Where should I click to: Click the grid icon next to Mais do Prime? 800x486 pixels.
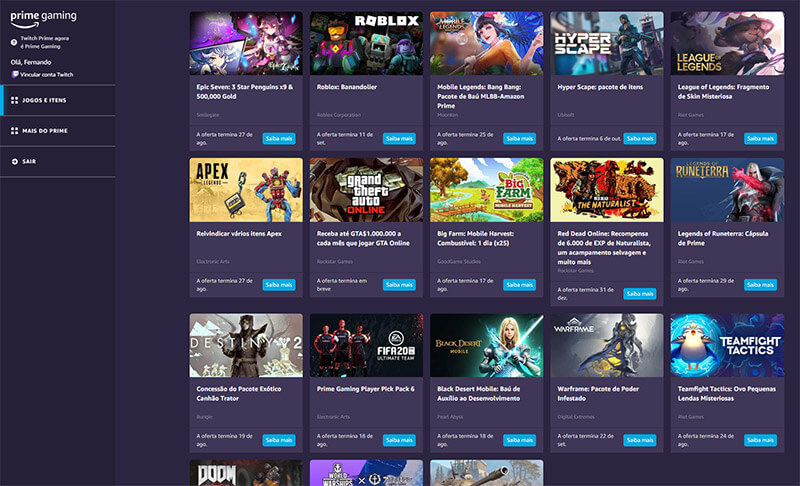[14, 131]
